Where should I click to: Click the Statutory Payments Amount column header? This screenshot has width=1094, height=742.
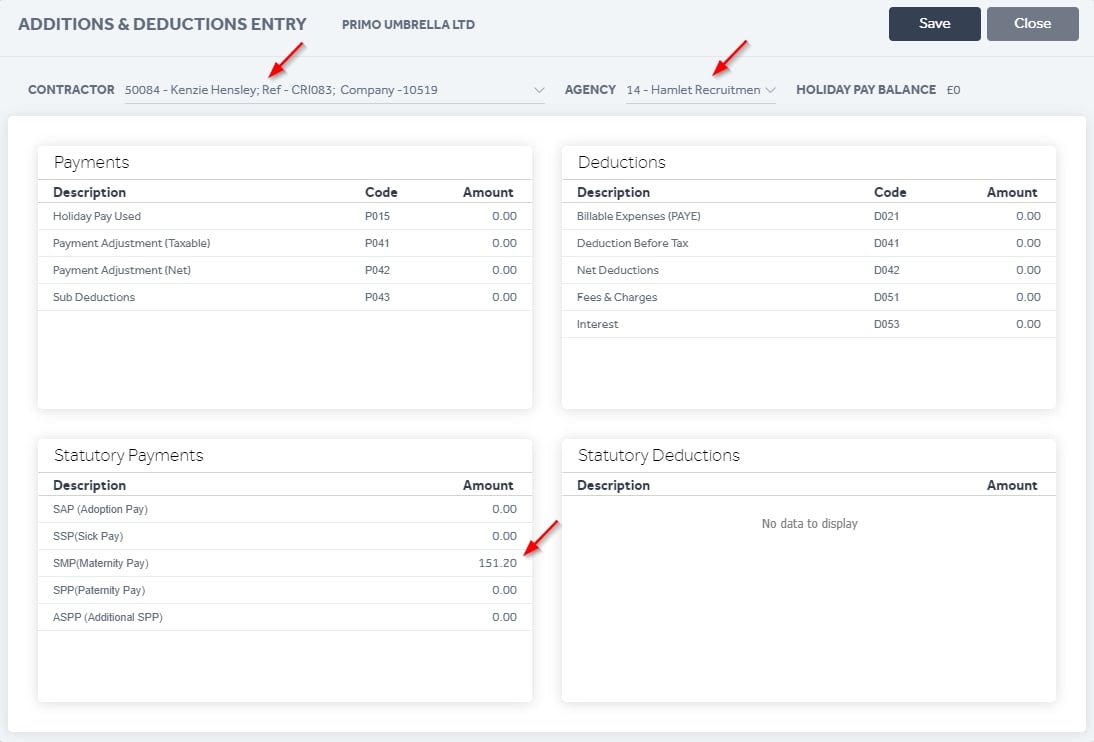[488, 485]
